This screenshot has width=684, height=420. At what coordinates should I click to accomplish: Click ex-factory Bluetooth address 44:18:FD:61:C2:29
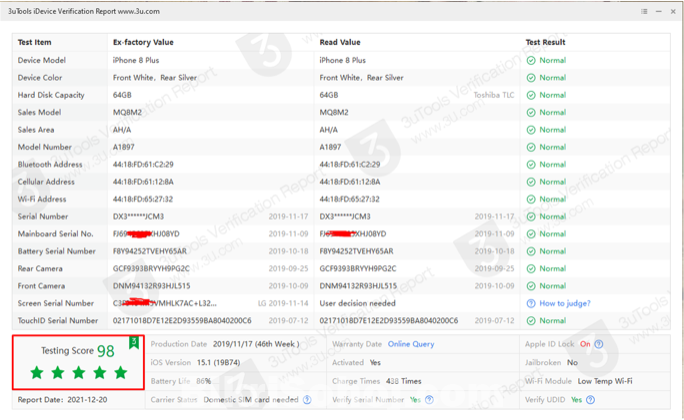click(x=143, y=164)
